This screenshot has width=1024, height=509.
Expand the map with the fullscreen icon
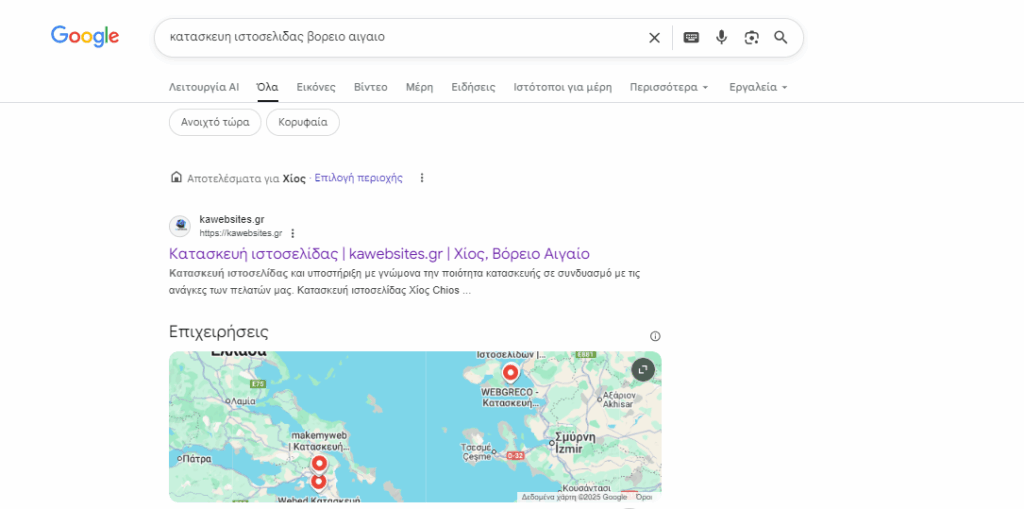point(643,370)
